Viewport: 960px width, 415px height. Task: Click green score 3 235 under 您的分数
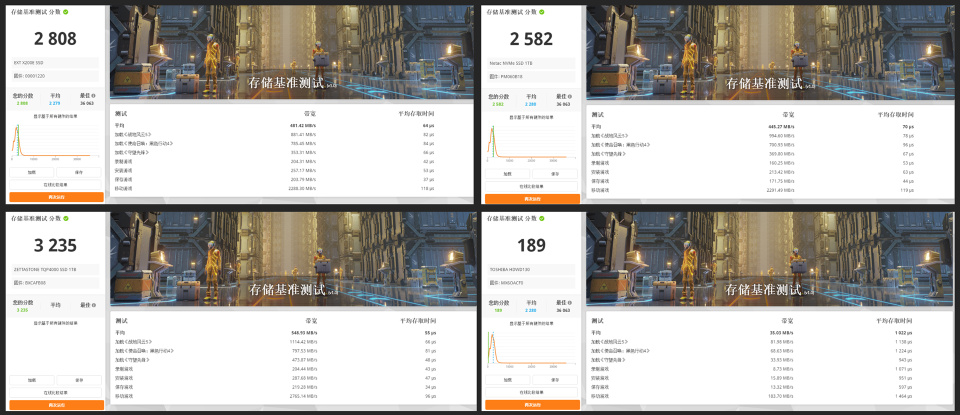[23, 310]
